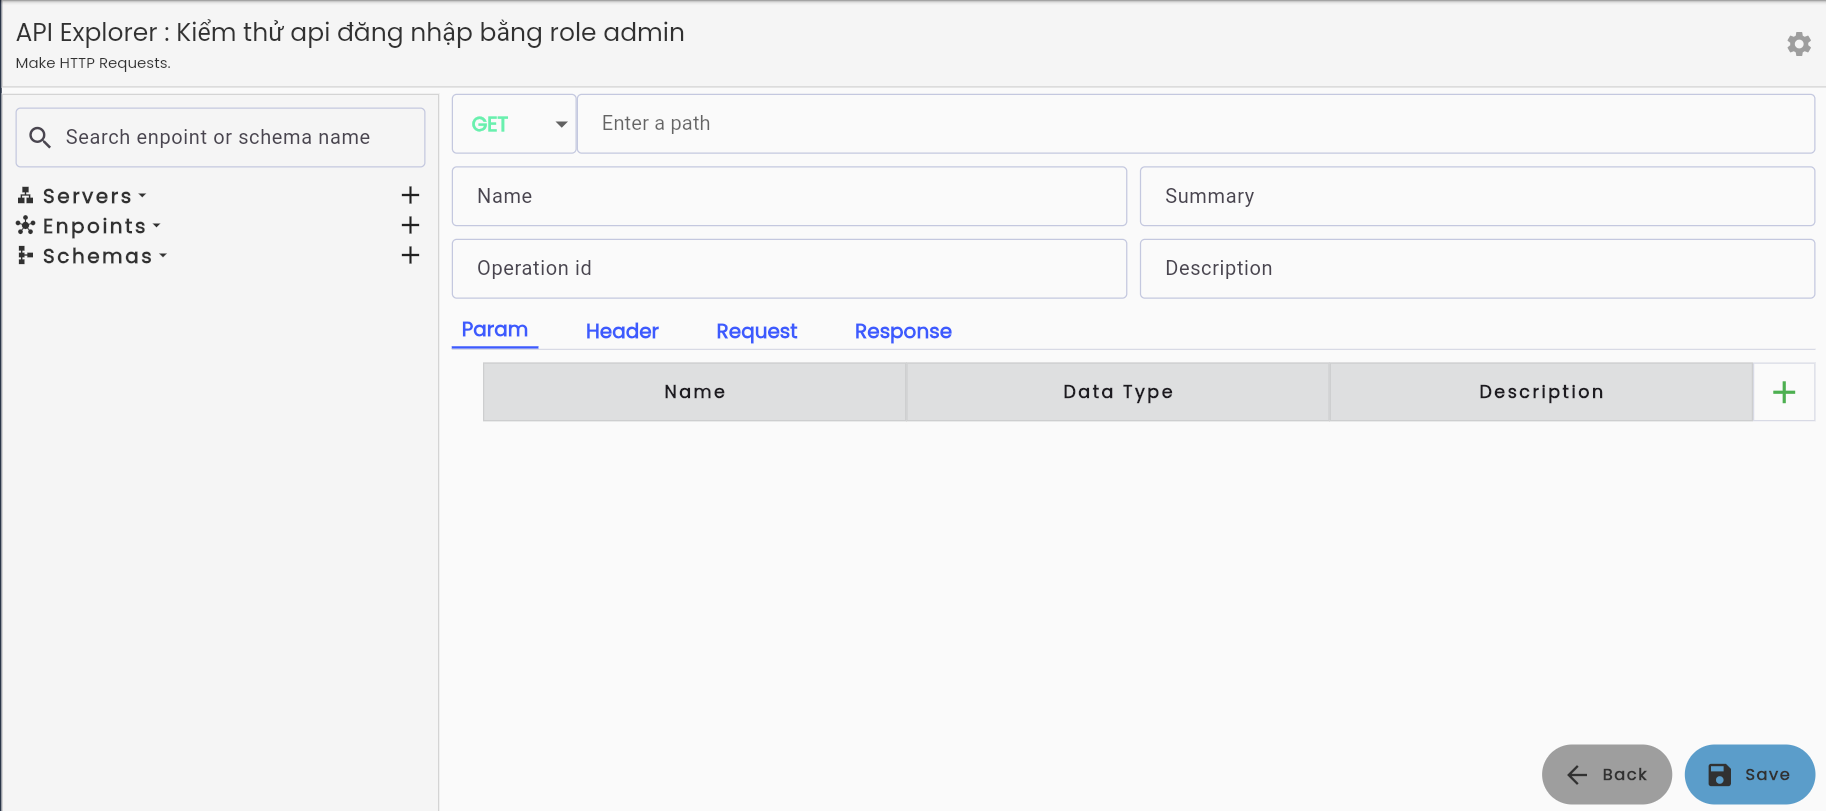Screen dimensions: 1826x811
Task: Open the settings gear icon
Action: click(1798, 44)
